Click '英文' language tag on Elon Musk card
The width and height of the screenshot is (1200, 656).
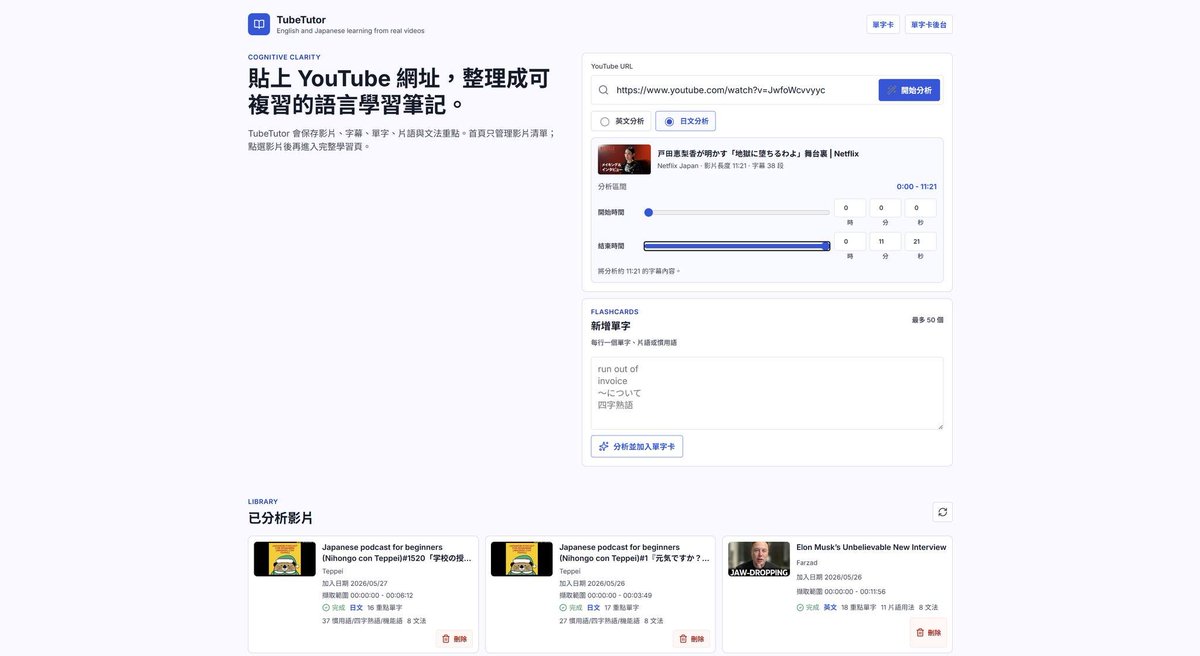point(830,607)
